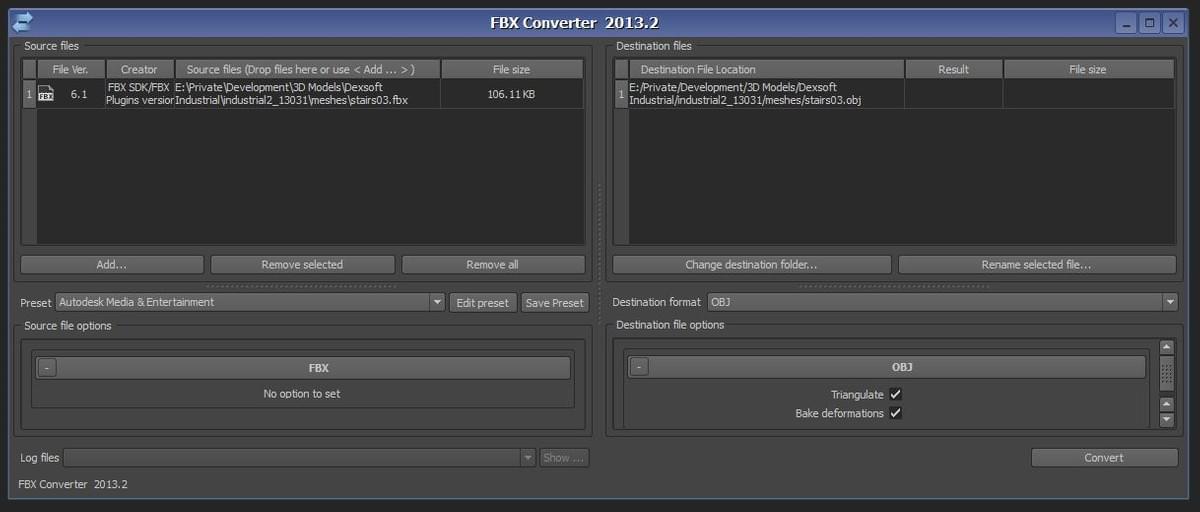Close the FBX Converter window

click(x=1173, y=23)
